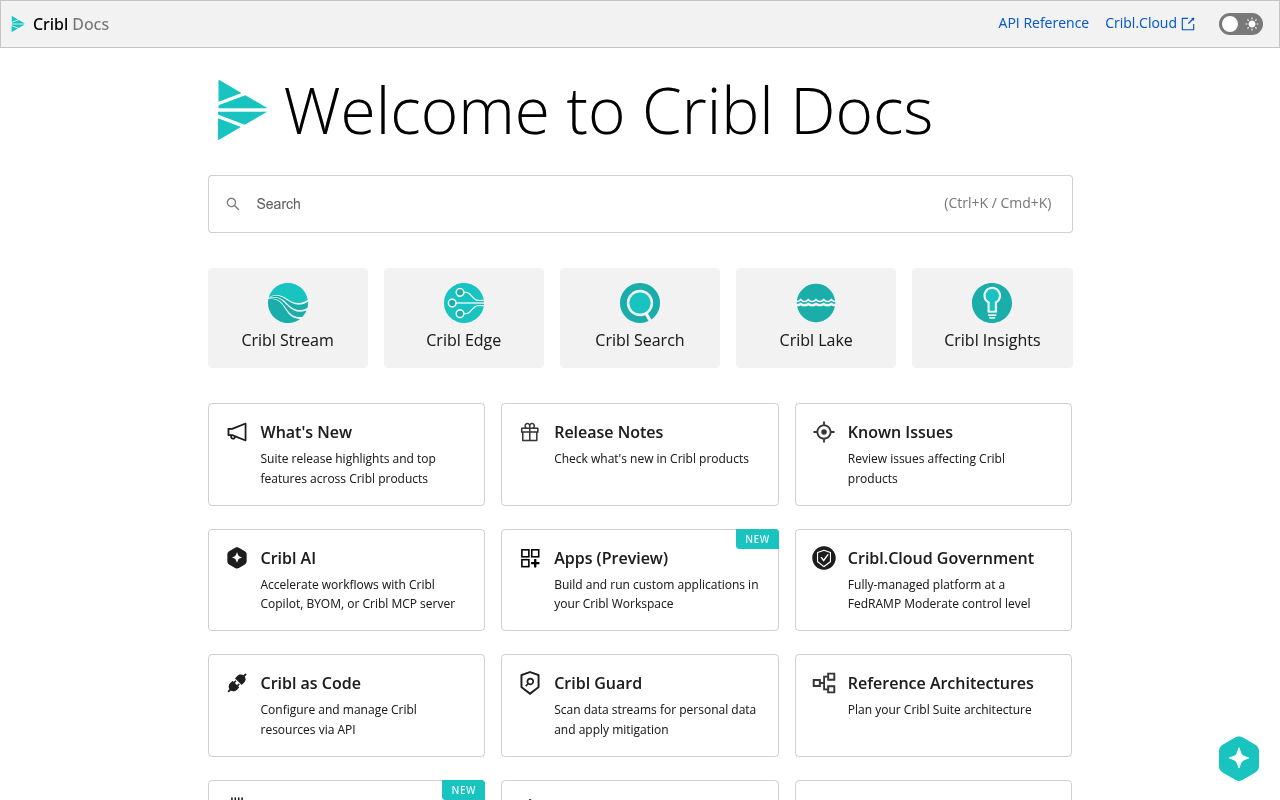Click the Cribl AI hexagon sparkle icon

(x=237, y=558)
